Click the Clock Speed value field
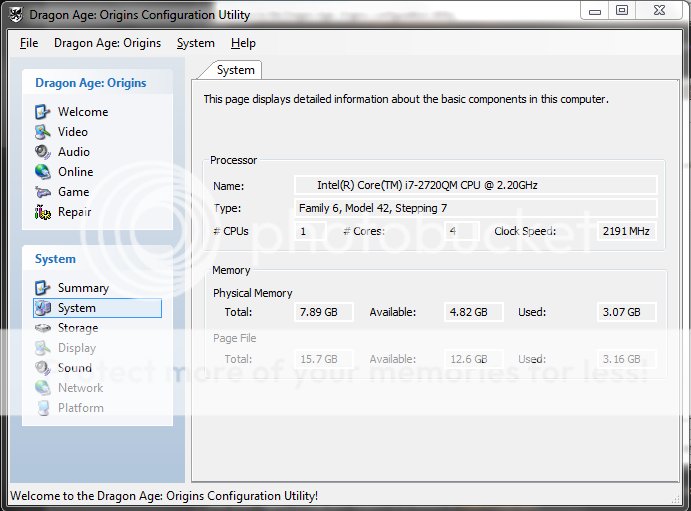This screenshot has width=691, height=511. pyautogui.click(x=627, y=231)
